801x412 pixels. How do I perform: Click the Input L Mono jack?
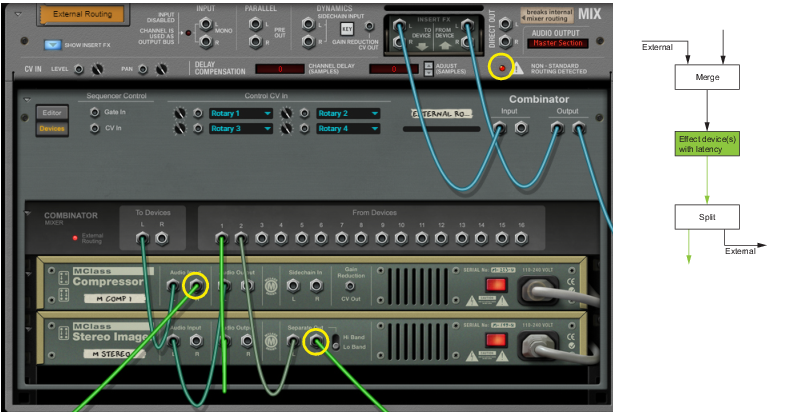(206, 24)
